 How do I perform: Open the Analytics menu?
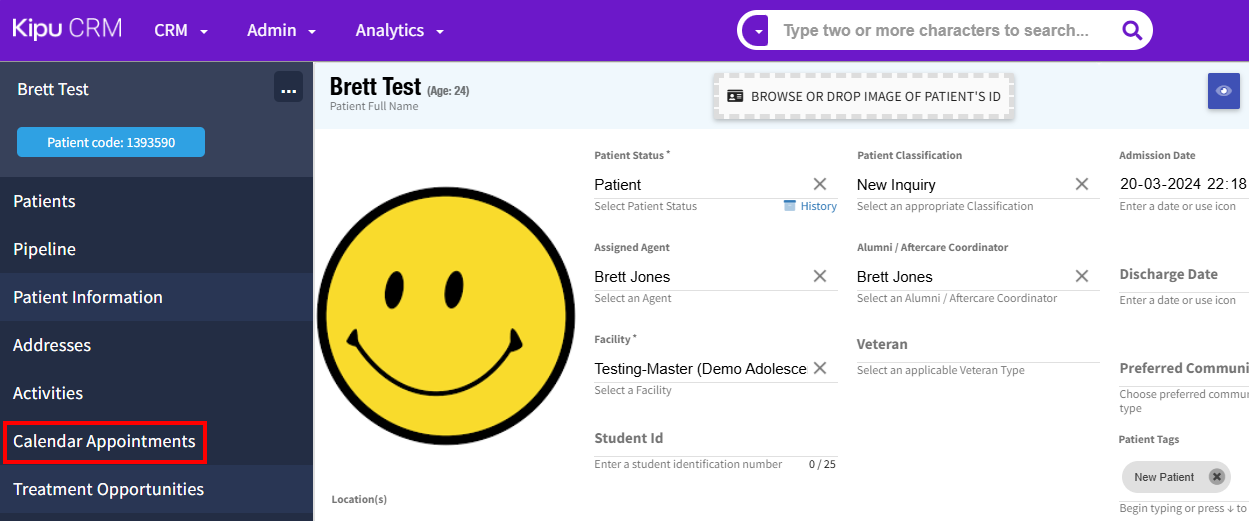[x=399, y=31]
